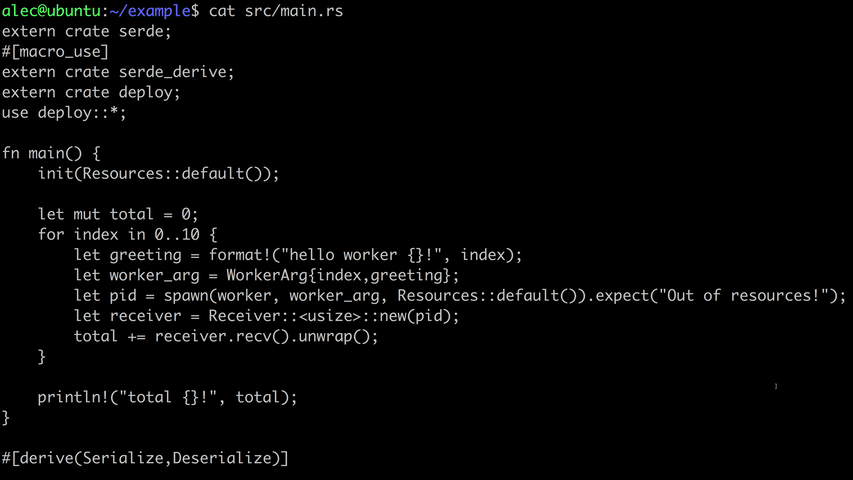Click 'init(Resources::default());' call

[x=158, y=174]
